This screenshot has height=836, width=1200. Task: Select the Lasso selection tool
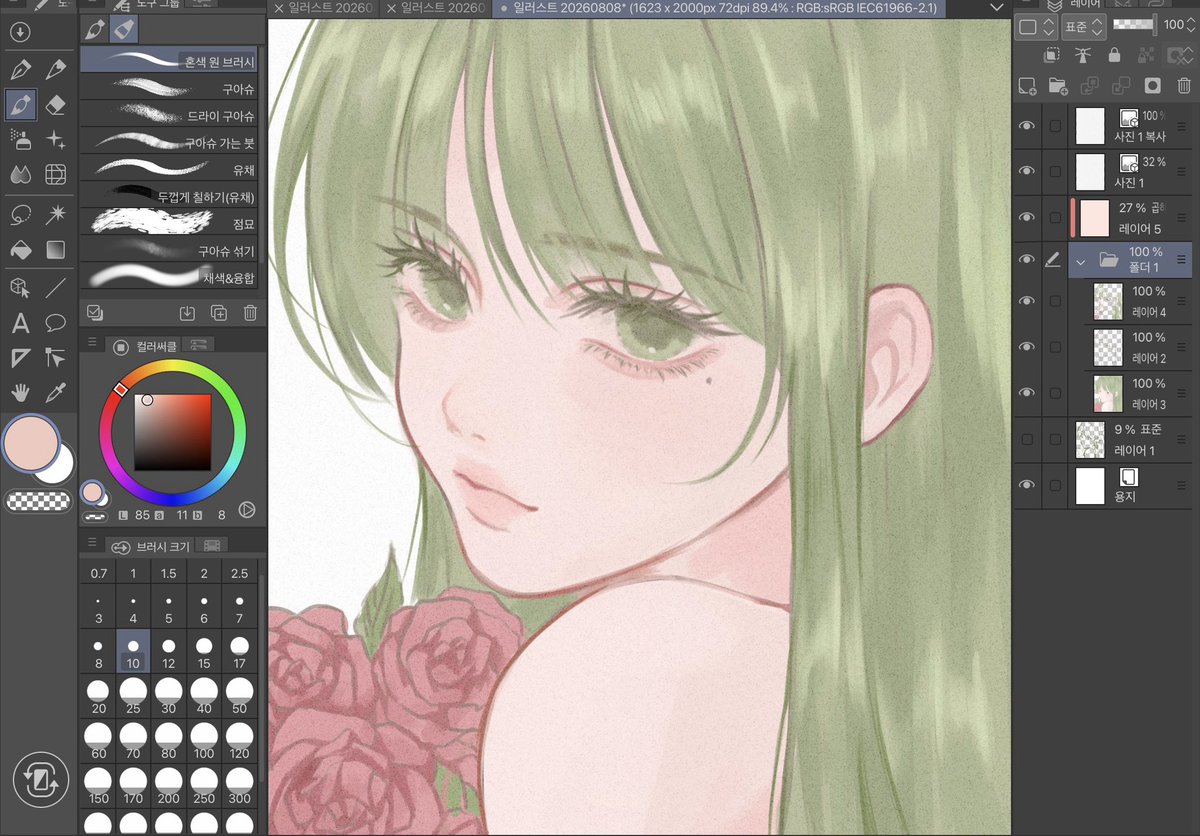coord(20,214)
